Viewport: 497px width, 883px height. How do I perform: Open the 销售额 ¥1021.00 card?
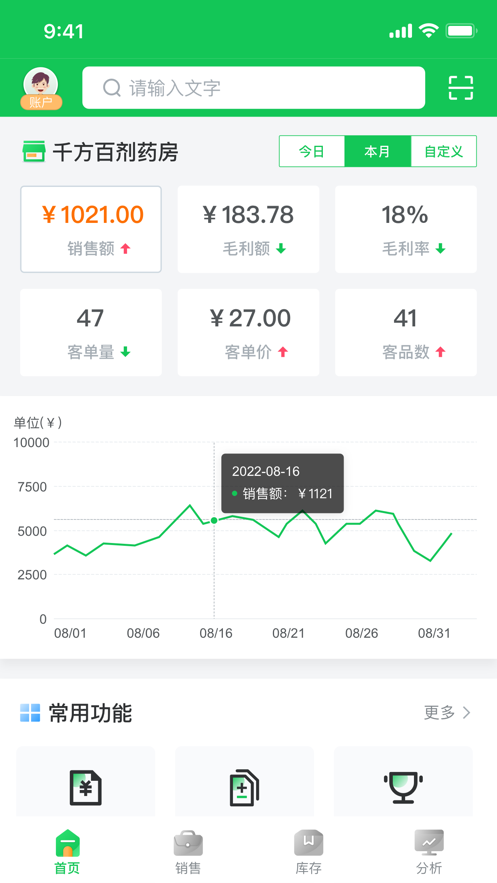(91, 229)
